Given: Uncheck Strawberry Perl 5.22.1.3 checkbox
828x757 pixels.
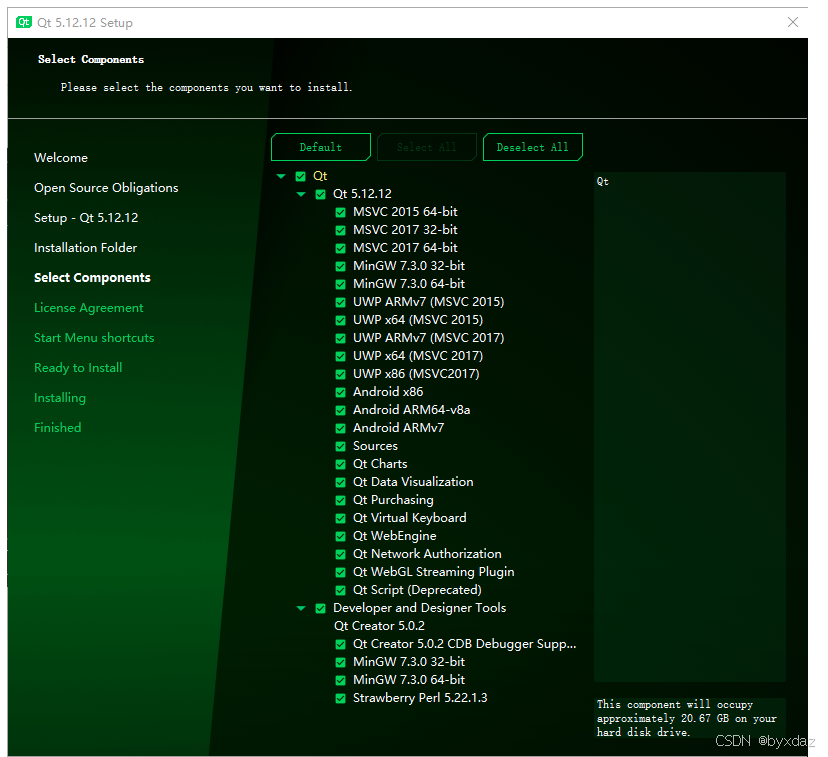Looking at the screenshot, I should [x=341, y=698].
